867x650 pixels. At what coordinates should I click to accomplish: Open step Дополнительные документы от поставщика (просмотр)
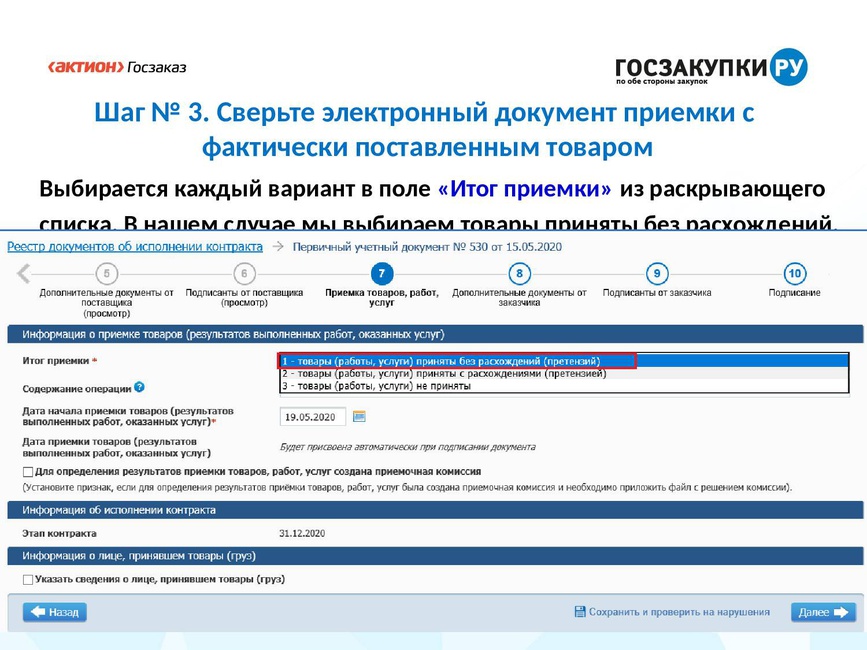tap(106, 303)
